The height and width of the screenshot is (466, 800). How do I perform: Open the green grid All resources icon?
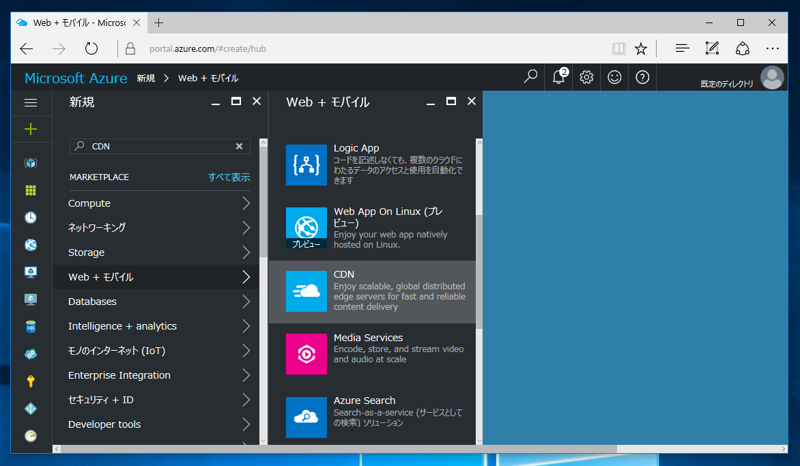coord(31,190)
